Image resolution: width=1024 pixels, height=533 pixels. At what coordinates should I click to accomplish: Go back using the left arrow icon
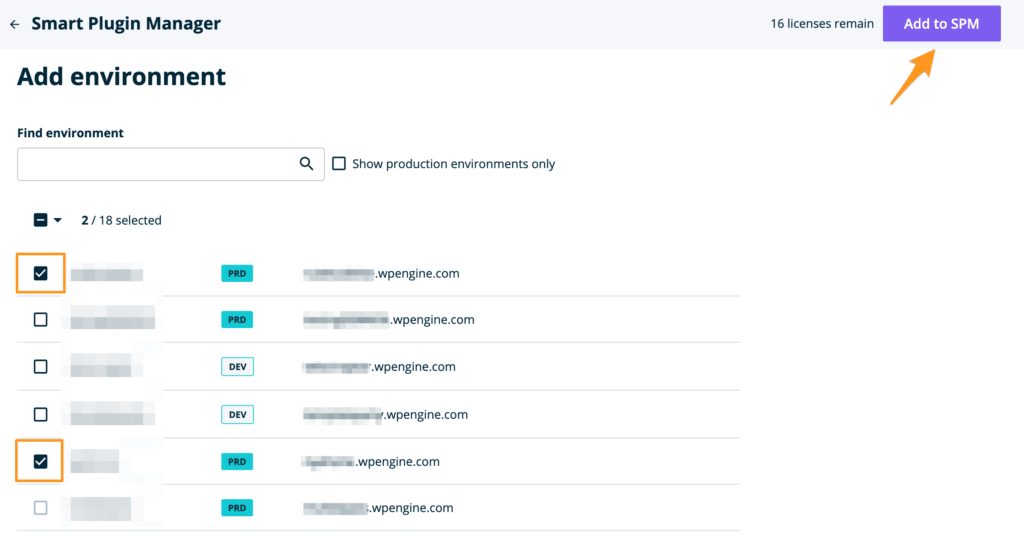click(x=14, y=24)
